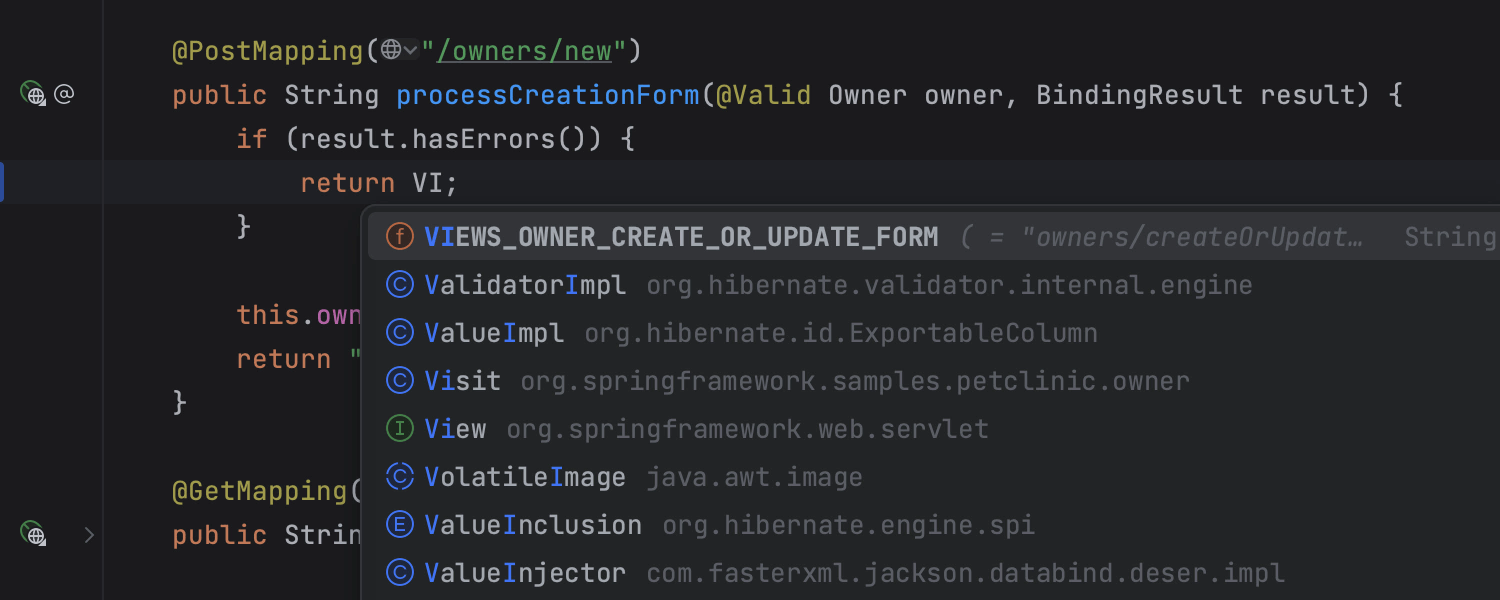Select VIEWS_OWNER_CREATE_OR_UPDATE_FORM from the completion list
Viewport: 1500px width, 600px height.
tap(681, 237)
